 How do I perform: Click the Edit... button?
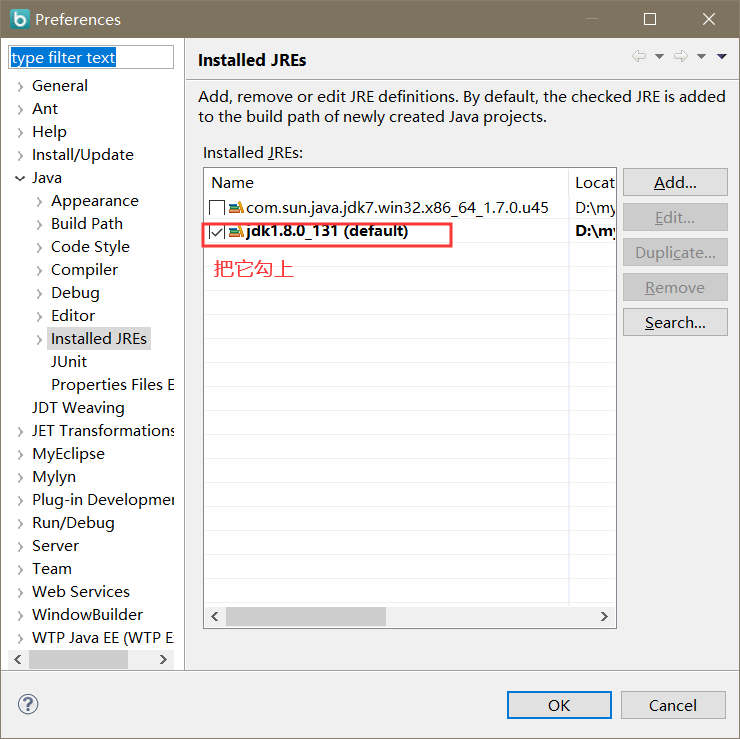(675, 217)
